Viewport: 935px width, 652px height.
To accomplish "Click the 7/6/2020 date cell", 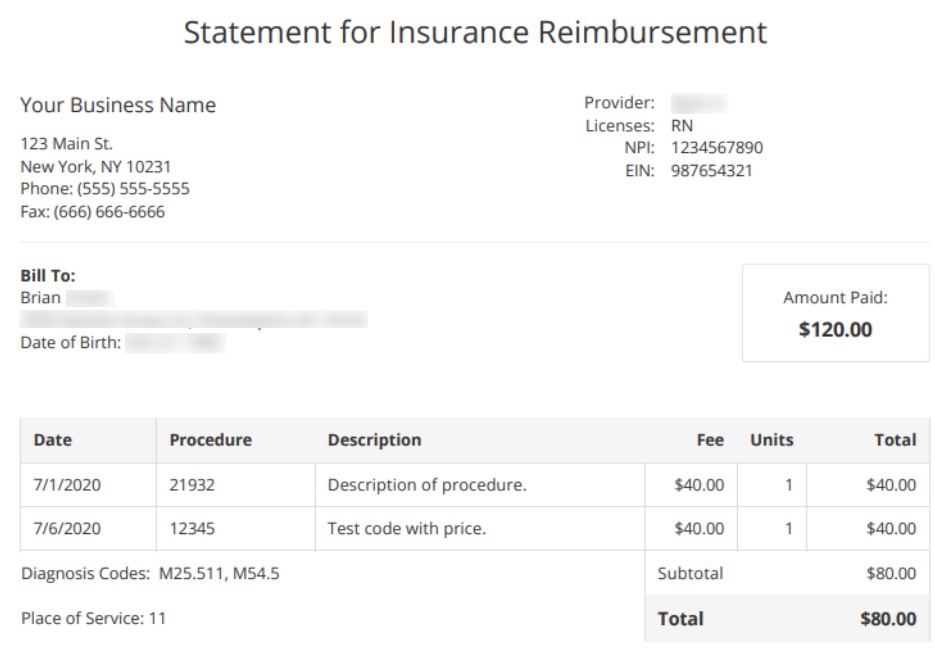I will (x=67, y=529).
